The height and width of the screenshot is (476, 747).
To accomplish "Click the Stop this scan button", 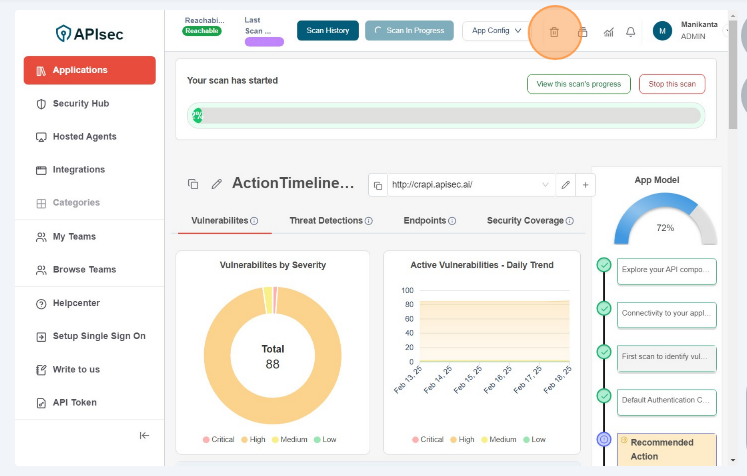I will click(x=671, y=84).
